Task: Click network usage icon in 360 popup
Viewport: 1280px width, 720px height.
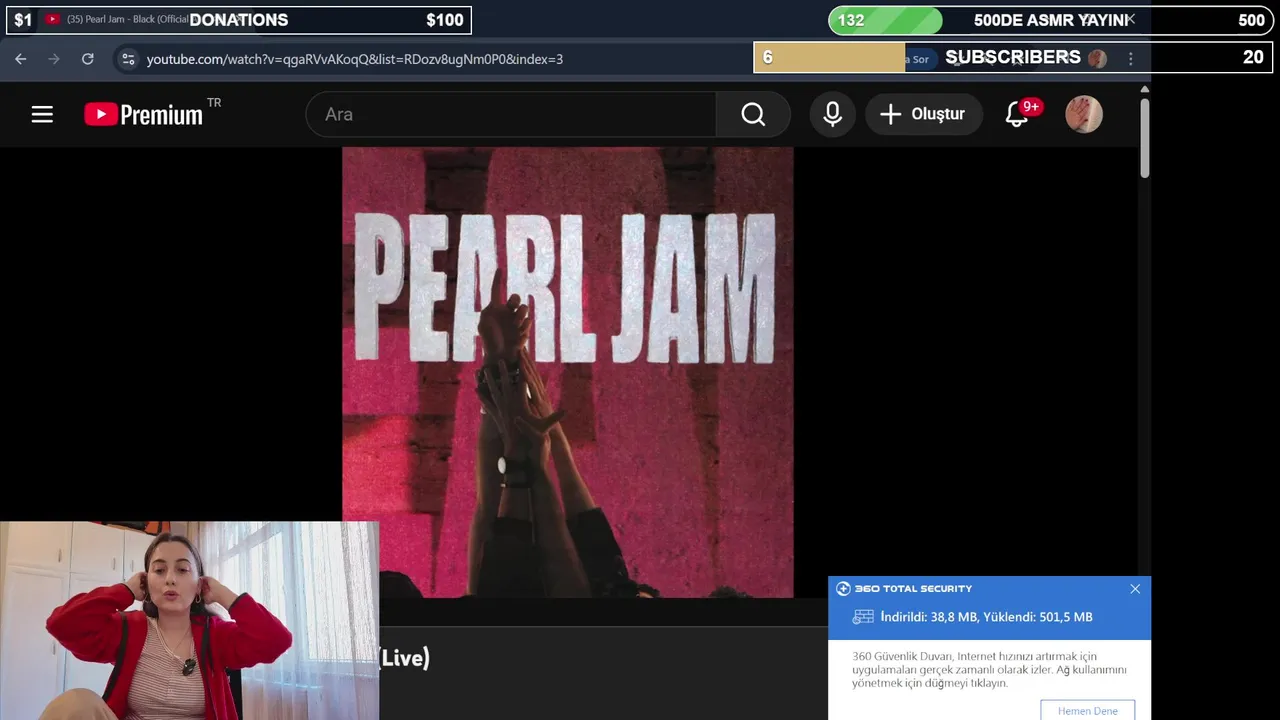Action: 862,617
